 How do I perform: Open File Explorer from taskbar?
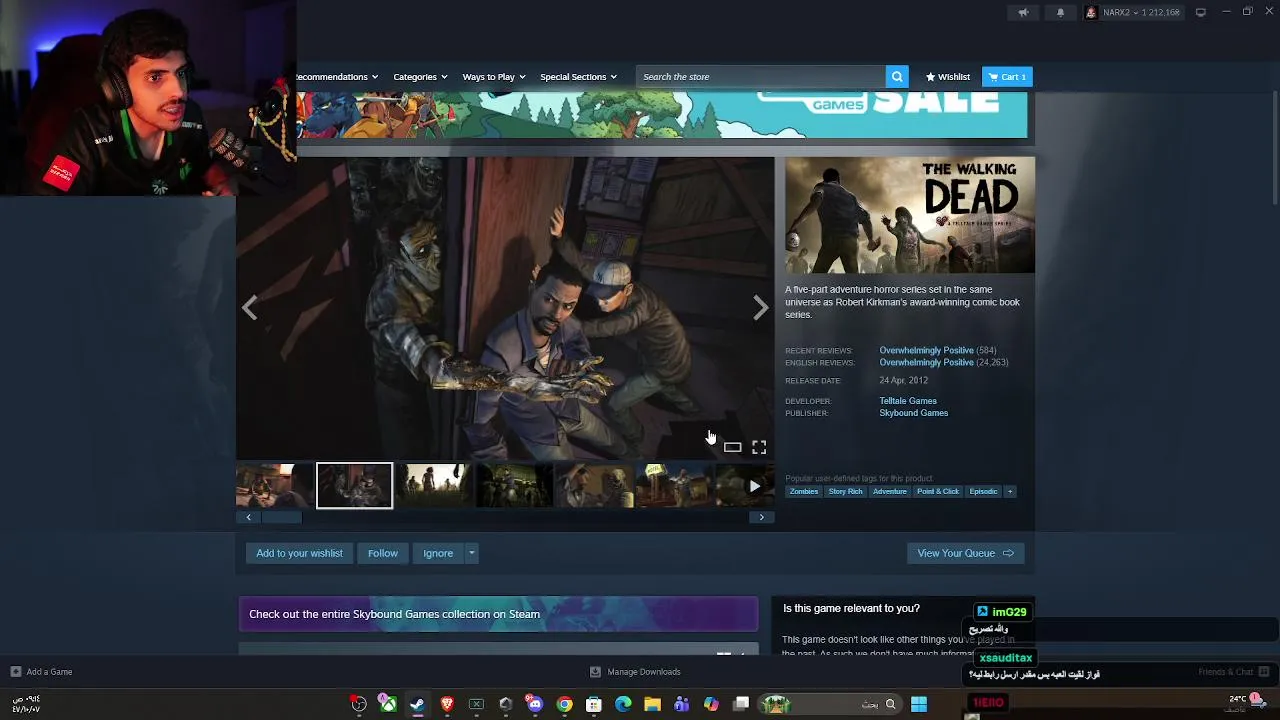click(x=652, y=704)
